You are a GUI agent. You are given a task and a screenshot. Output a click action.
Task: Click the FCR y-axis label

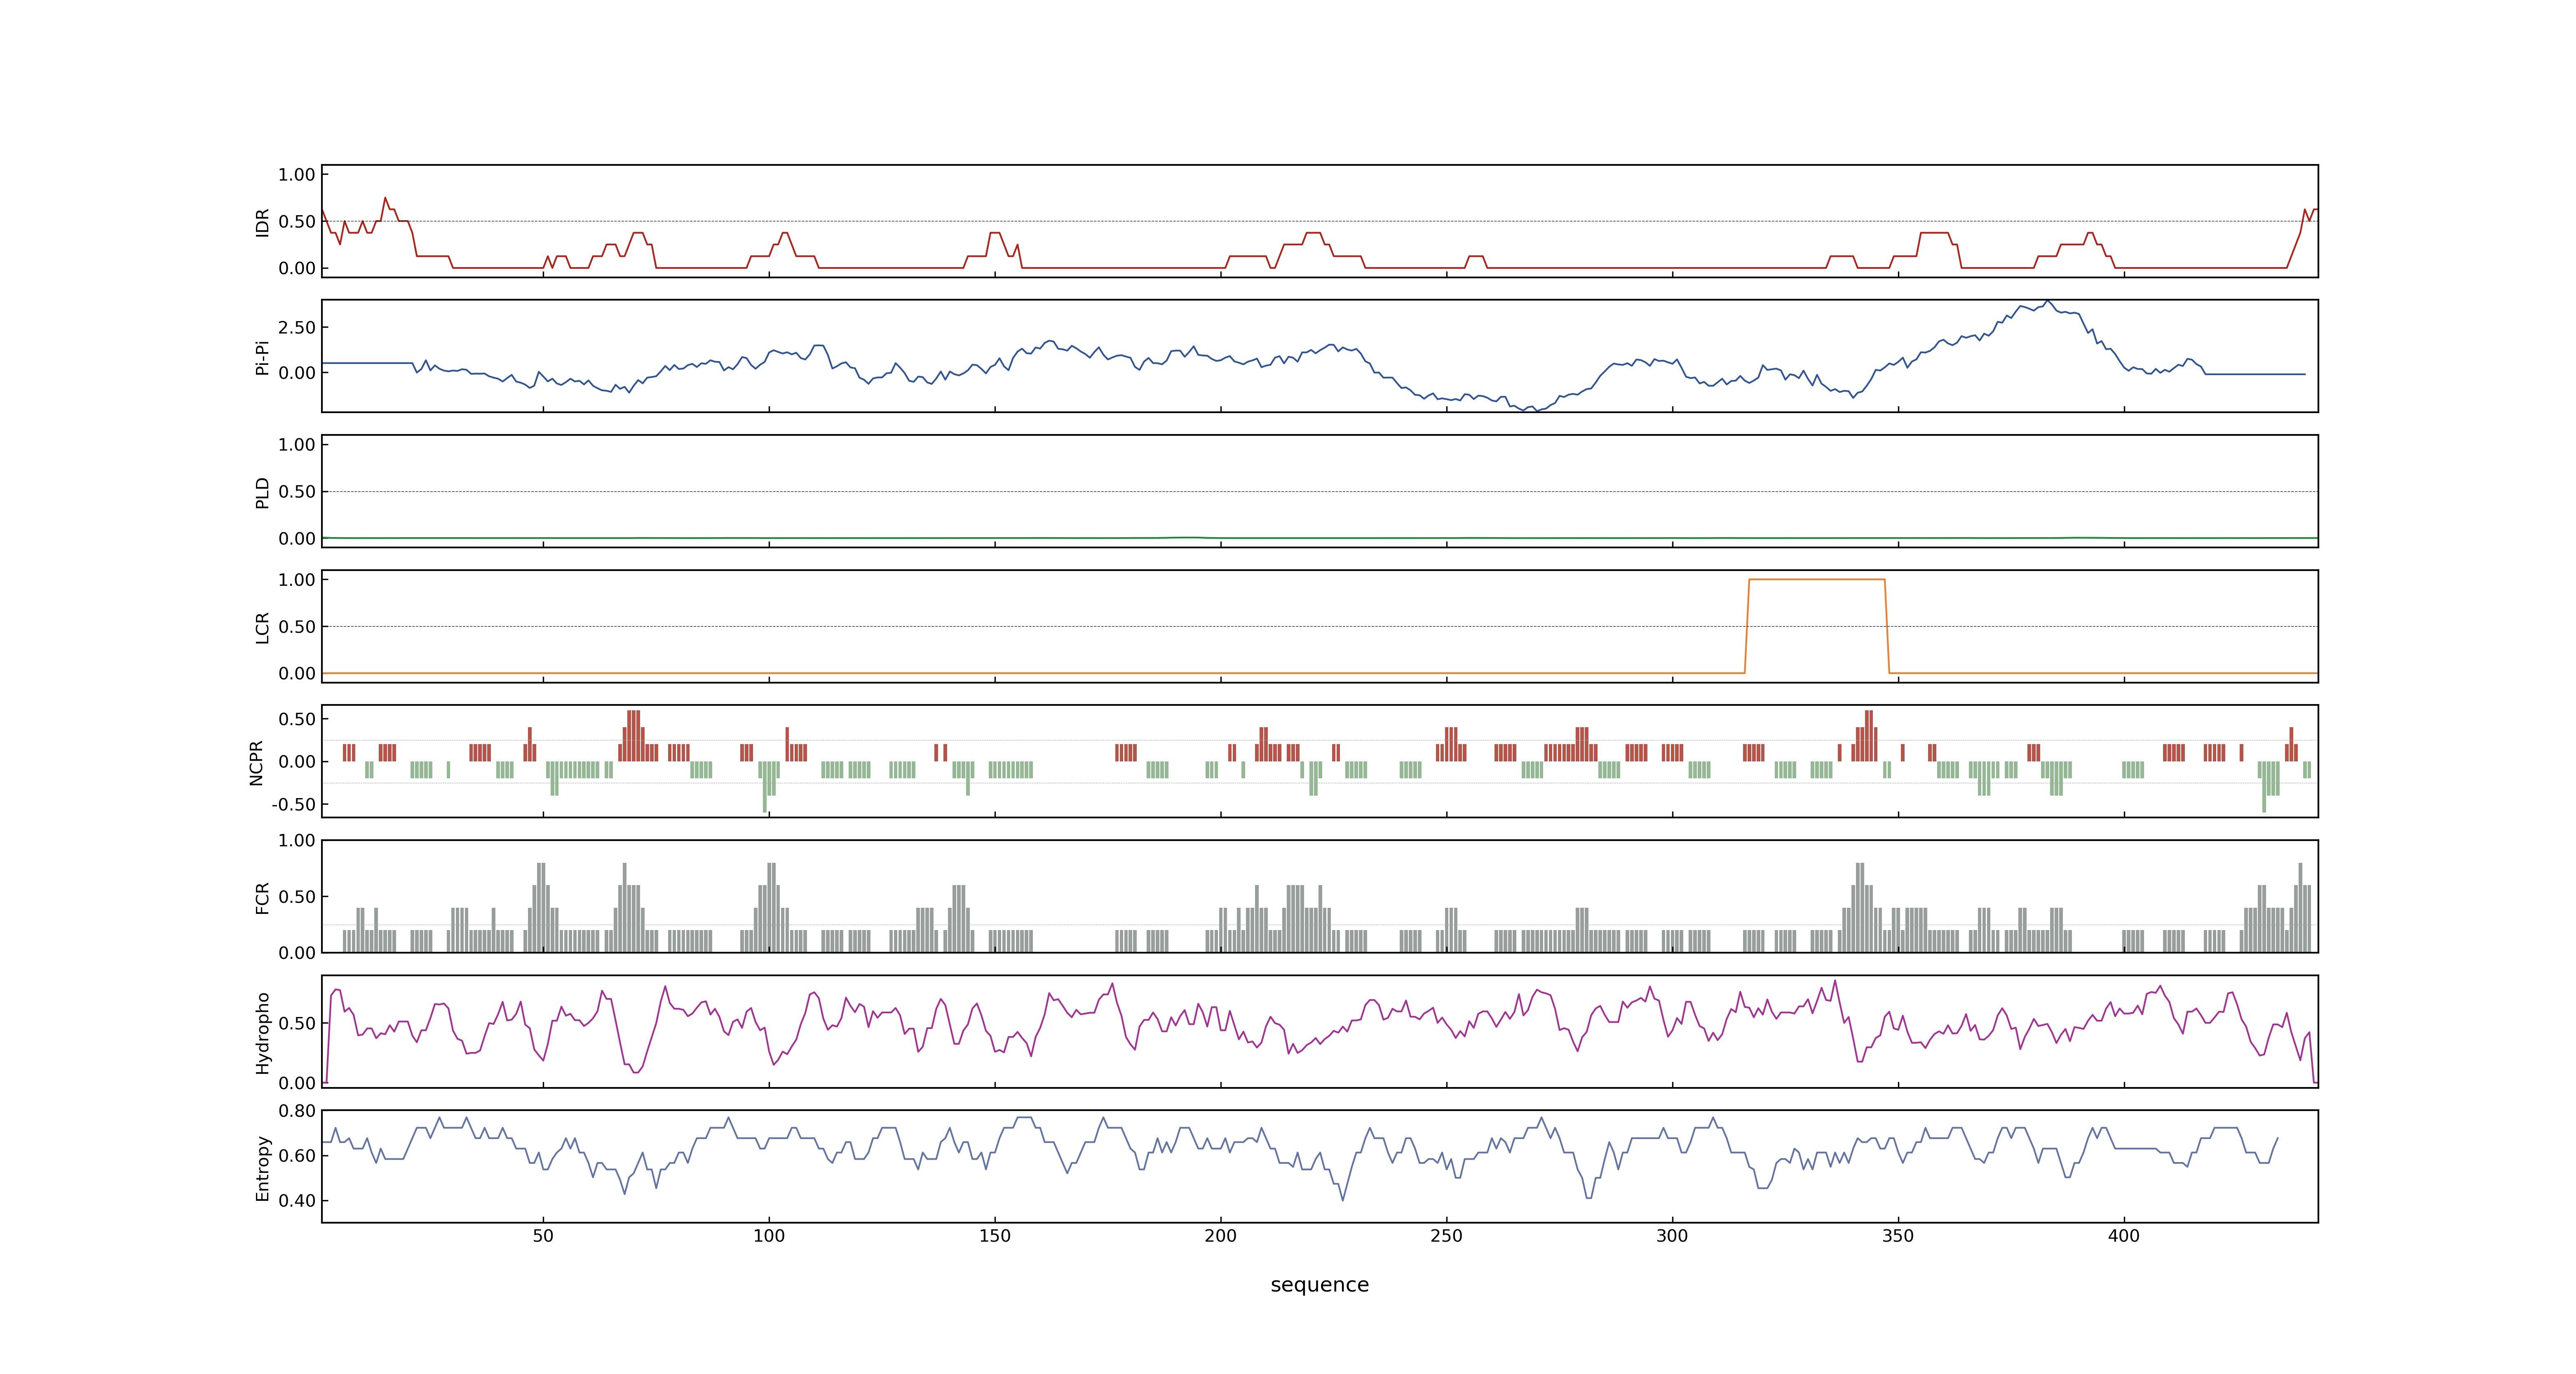tap(263, 897)
